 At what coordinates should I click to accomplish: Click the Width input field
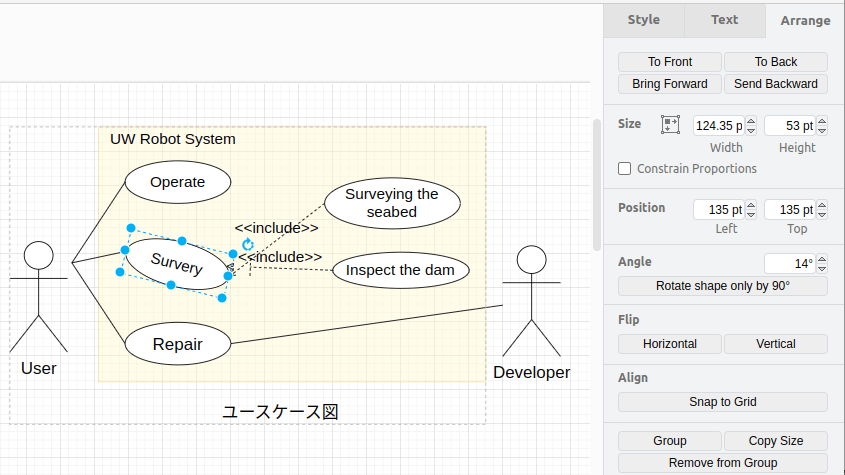click(x=719, y=126)
